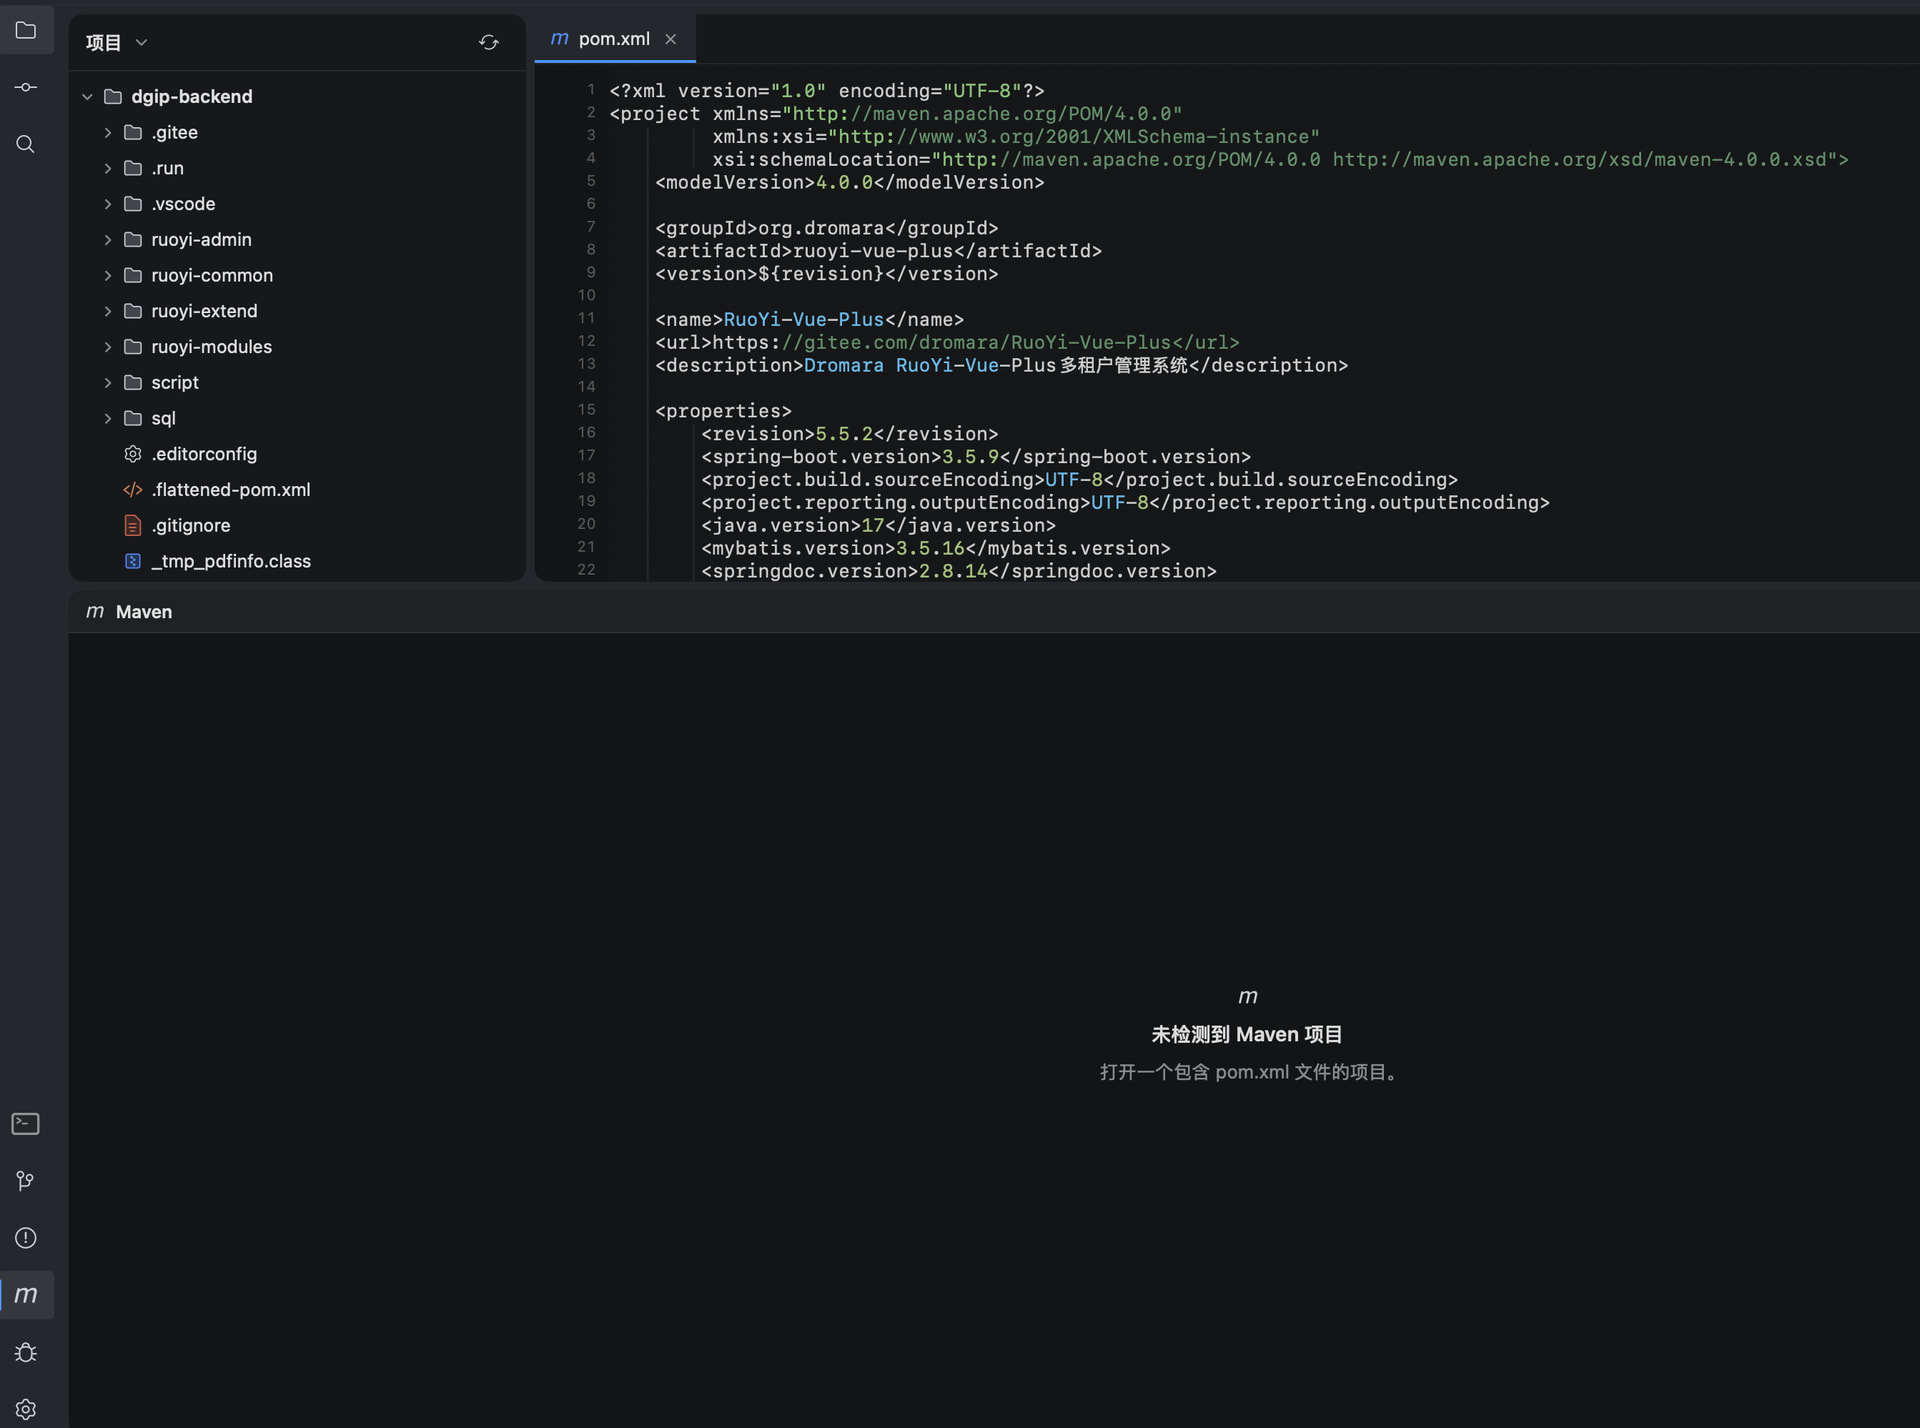Click the .editorconfig gear file icon
Viewport: 1920px width, 1428px height.
pyautogui.click(x=133, y=454)
